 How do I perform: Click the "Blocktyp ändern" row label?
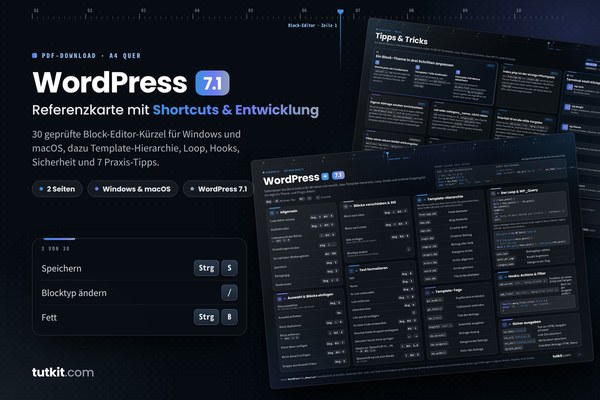click(x=74, y=293)
